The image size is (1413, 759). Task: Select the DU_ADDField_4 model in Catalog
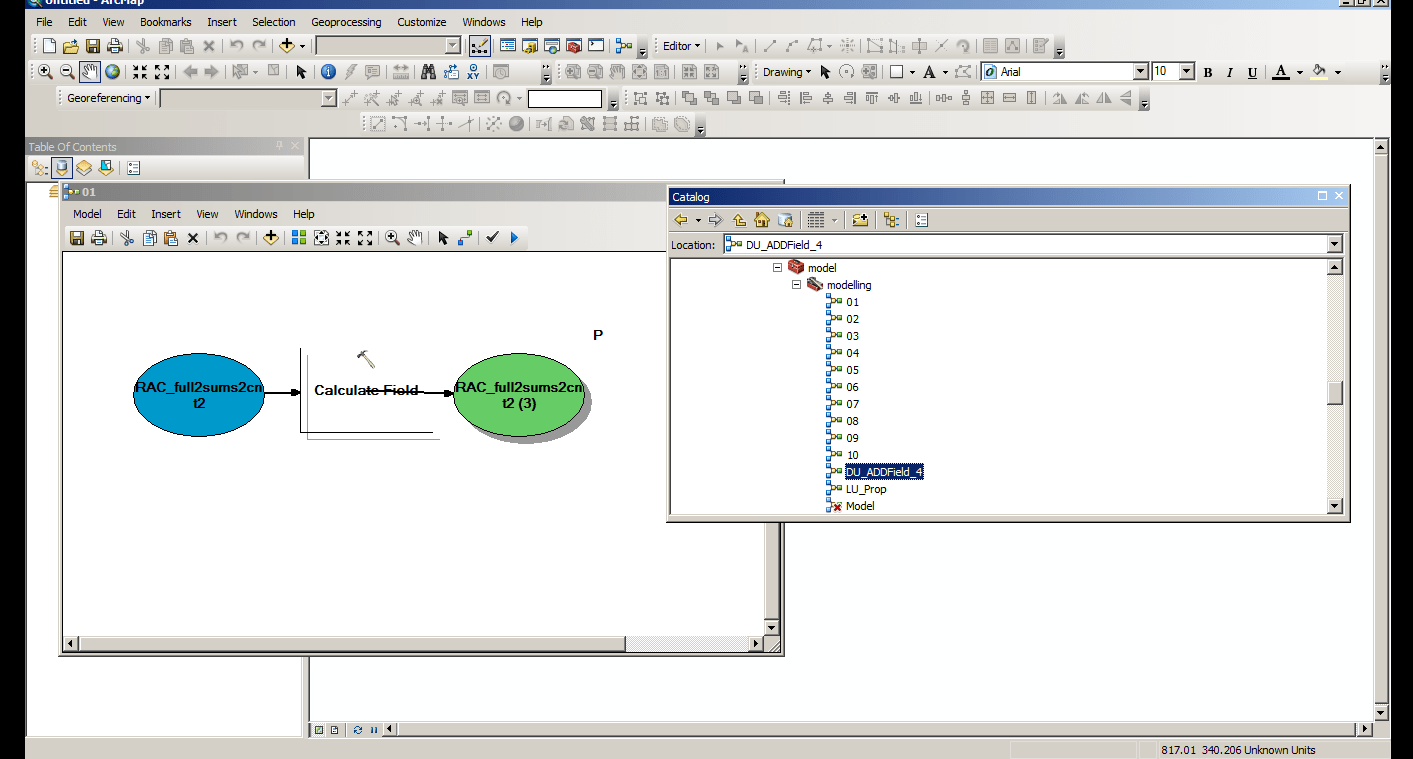[884, 471]
